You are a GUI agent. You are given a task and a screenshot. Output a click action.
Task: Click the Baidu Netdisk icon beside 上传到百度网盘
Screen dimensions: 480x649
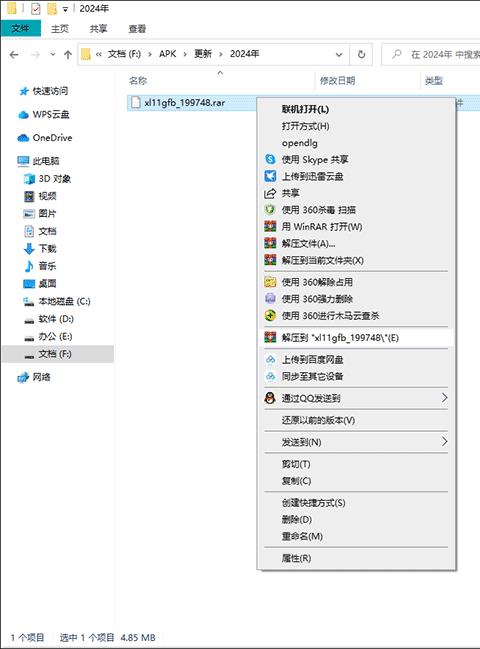coord(270,359)
